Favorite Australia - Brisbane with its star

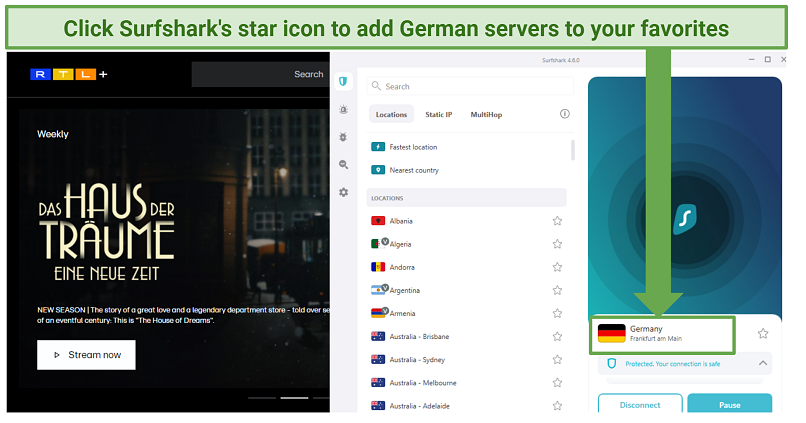pos(557,336)
